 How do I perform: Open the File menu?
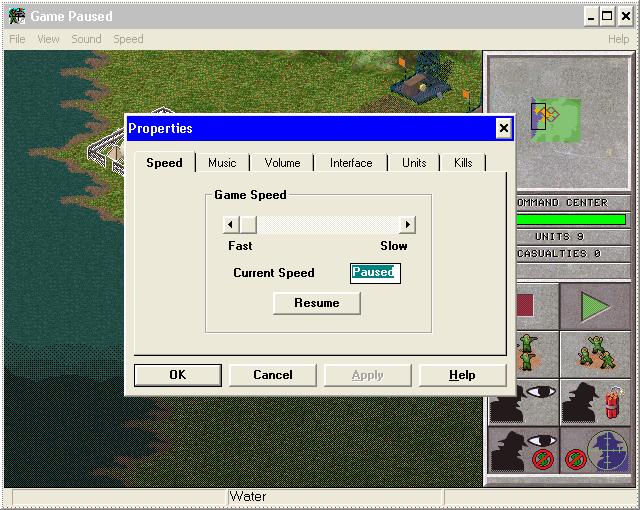pos(17,39)
